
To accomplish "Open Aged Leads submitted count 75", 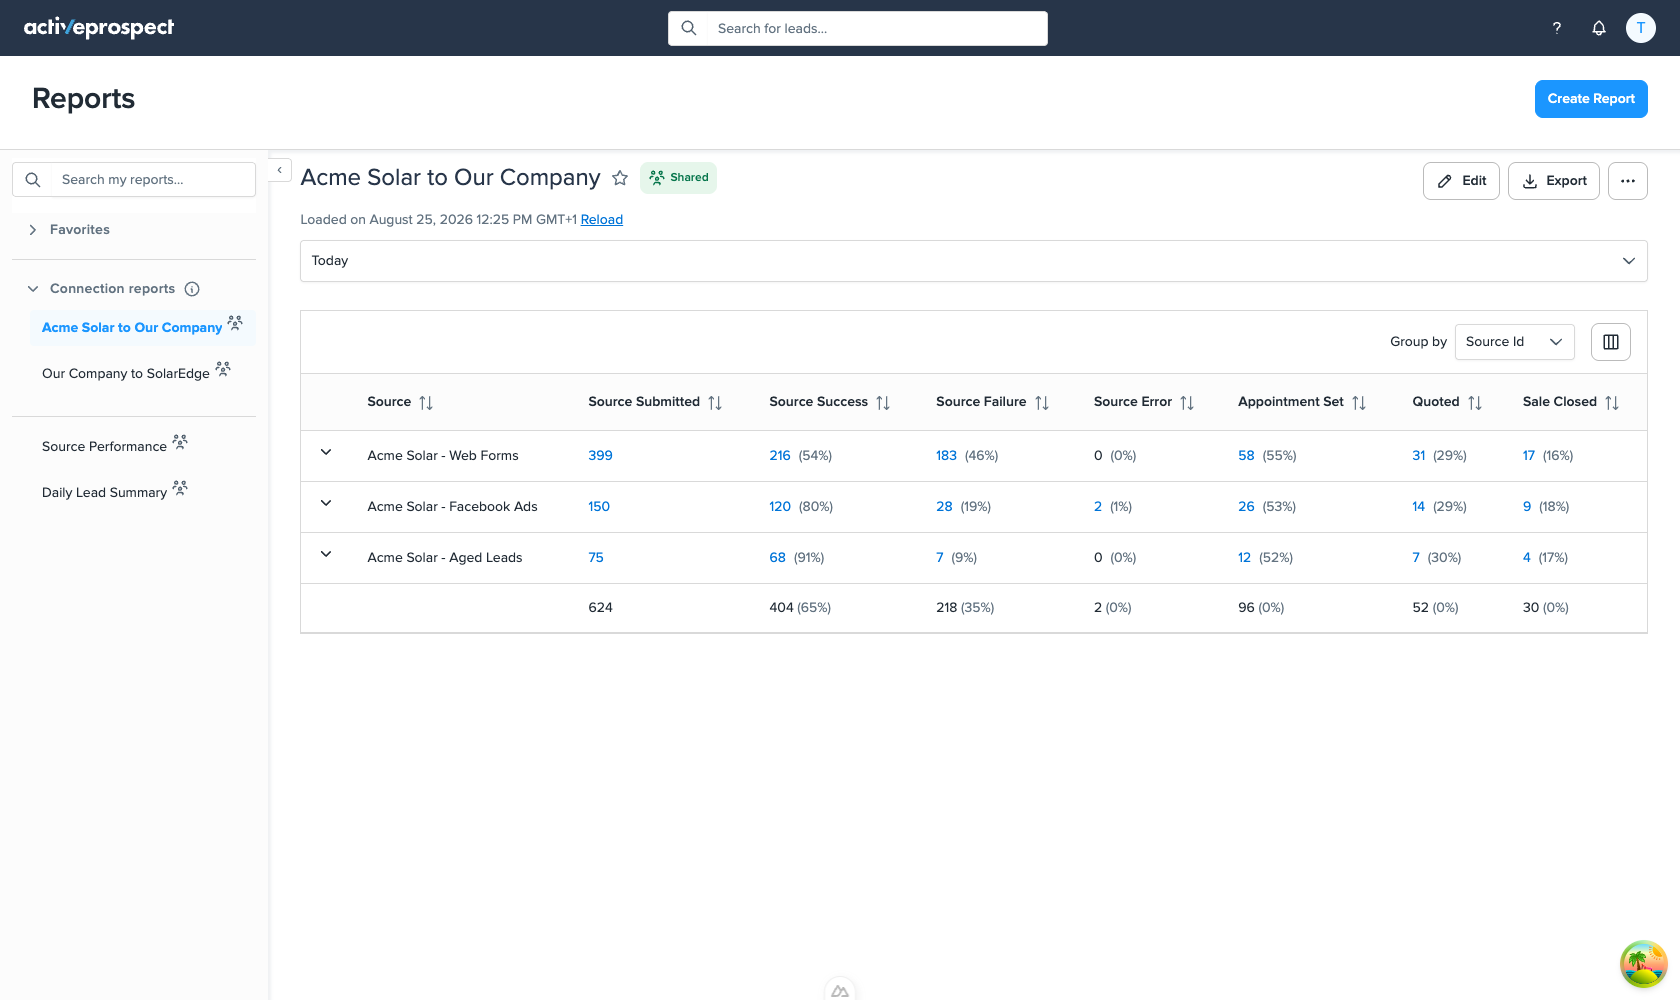I will point(596,558).
